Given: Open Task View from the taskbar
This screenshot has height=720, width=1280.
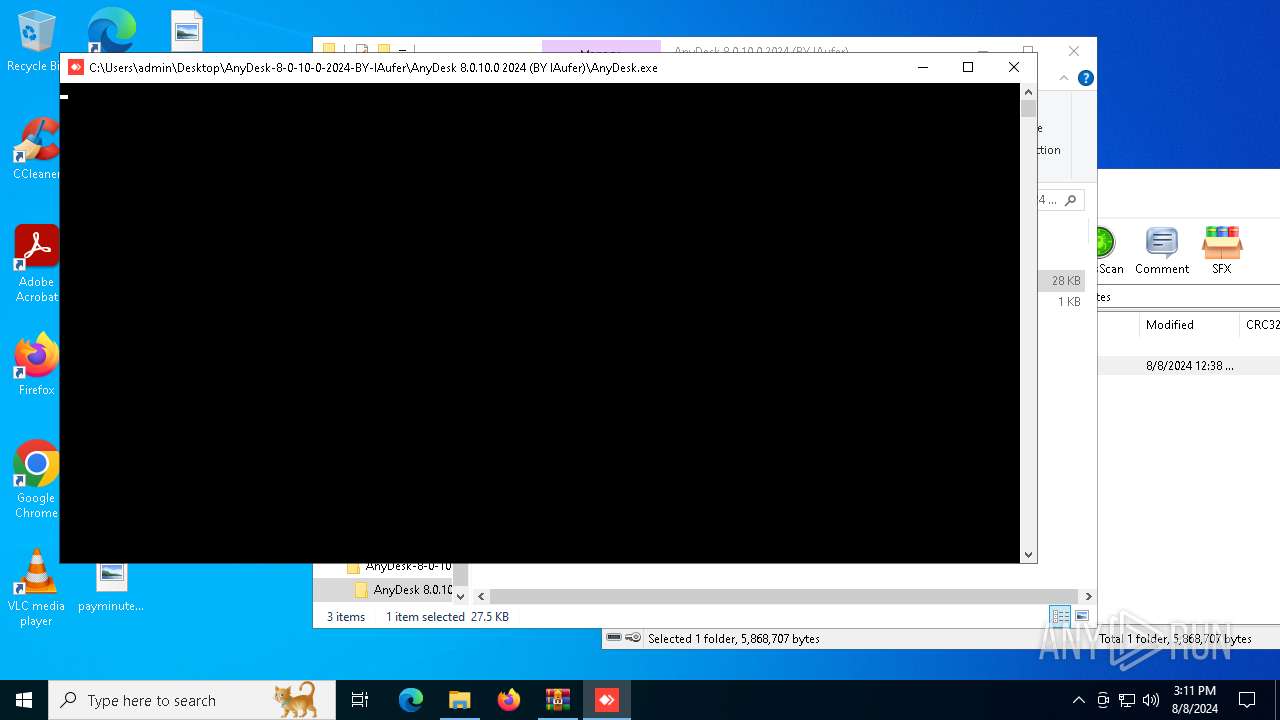Looking at the screenshot, I should tap(360, 700).
